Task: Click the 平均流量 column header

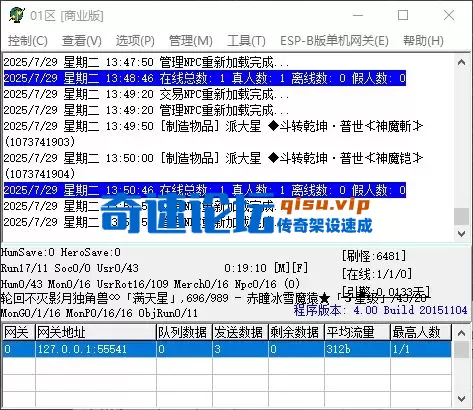Action: pyautogui.click(x=357, y=332)
